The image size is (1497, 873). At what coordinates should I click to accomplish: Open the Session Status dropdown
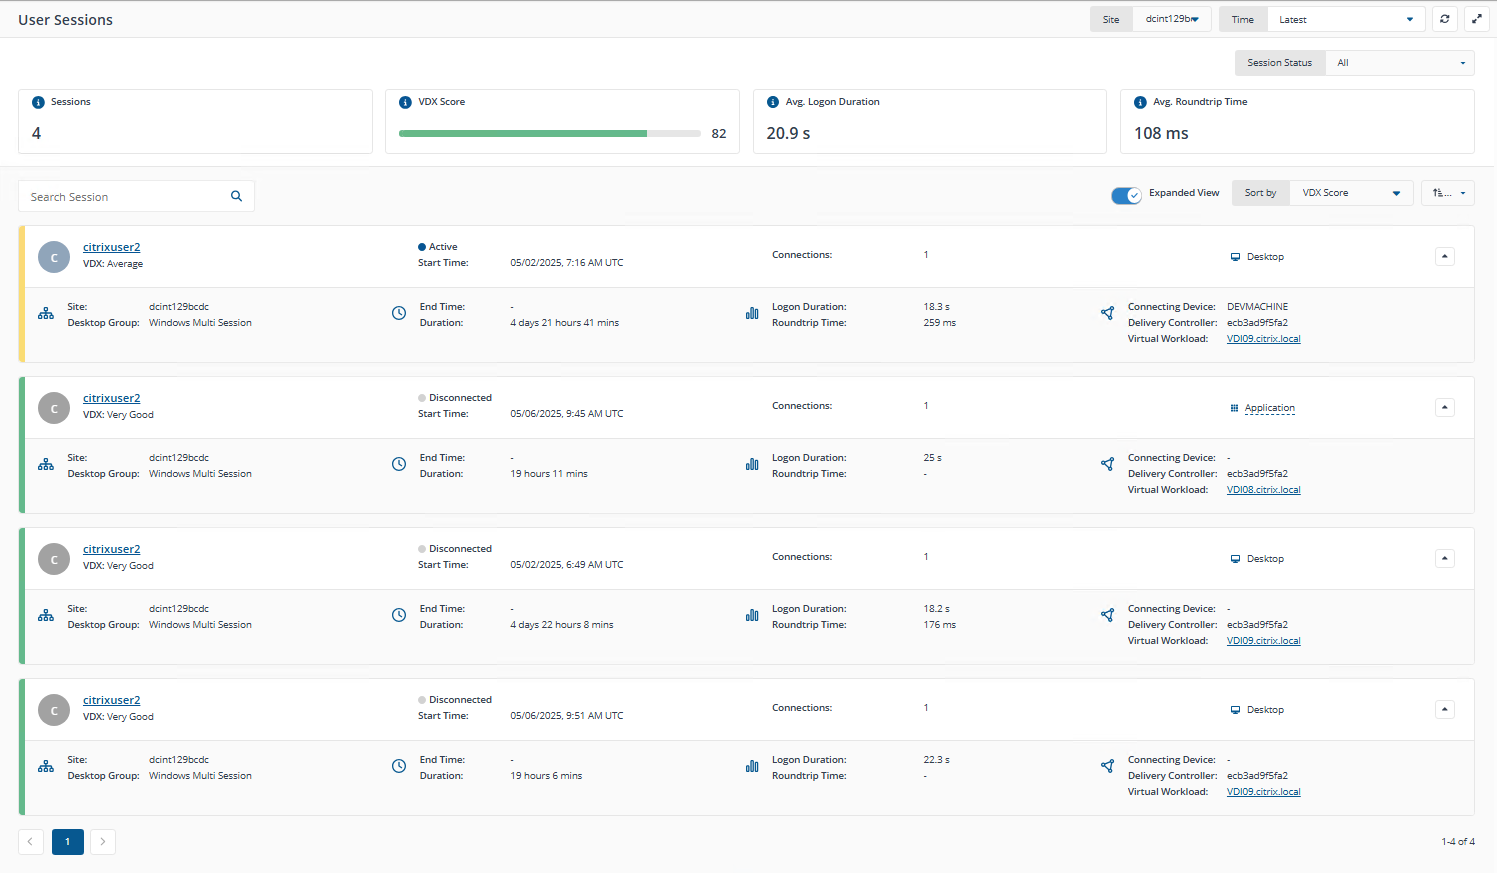(1399, 63)
